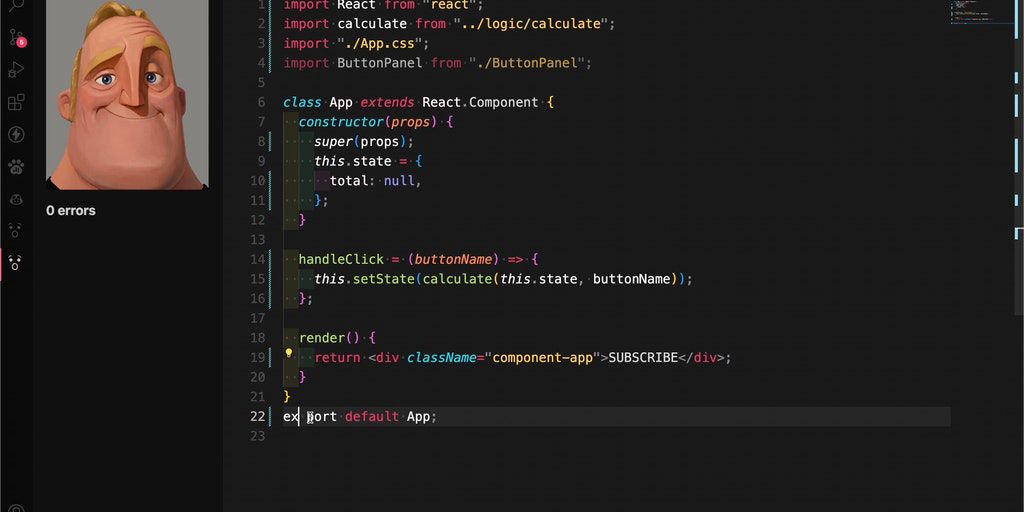Click the code minimap preview
The width and height of the screenshot is (1024, 512).
[981, 13]
